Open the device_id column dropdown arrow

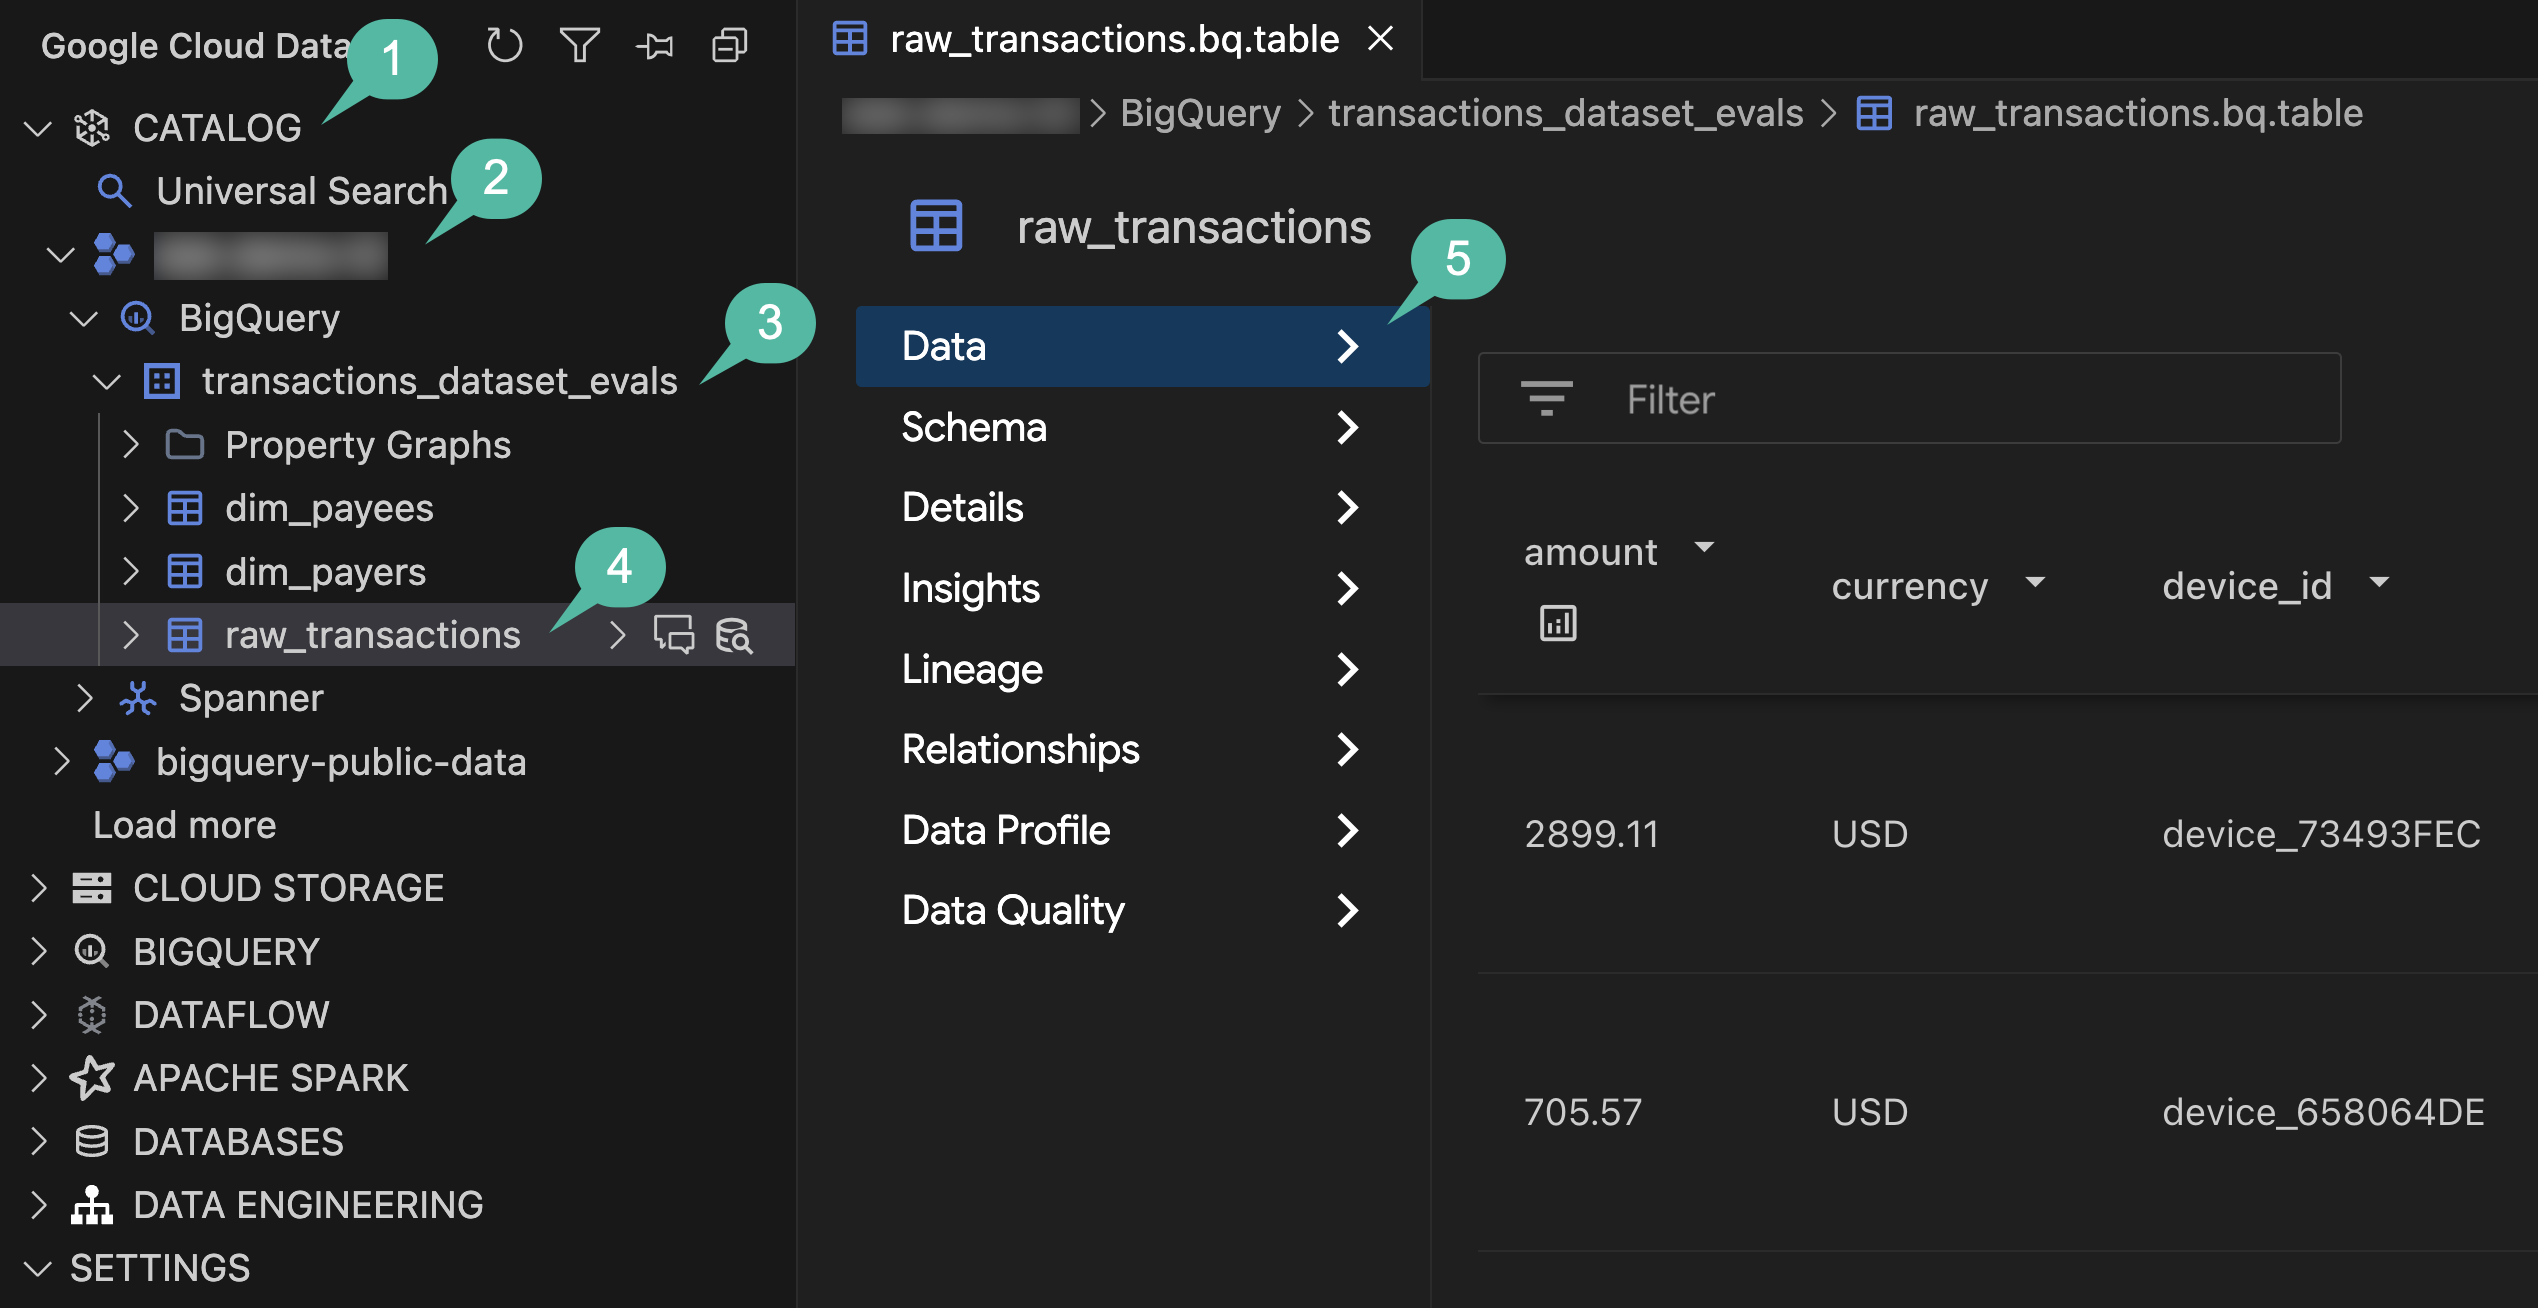pyautogui.click(x=2379, y=582)
